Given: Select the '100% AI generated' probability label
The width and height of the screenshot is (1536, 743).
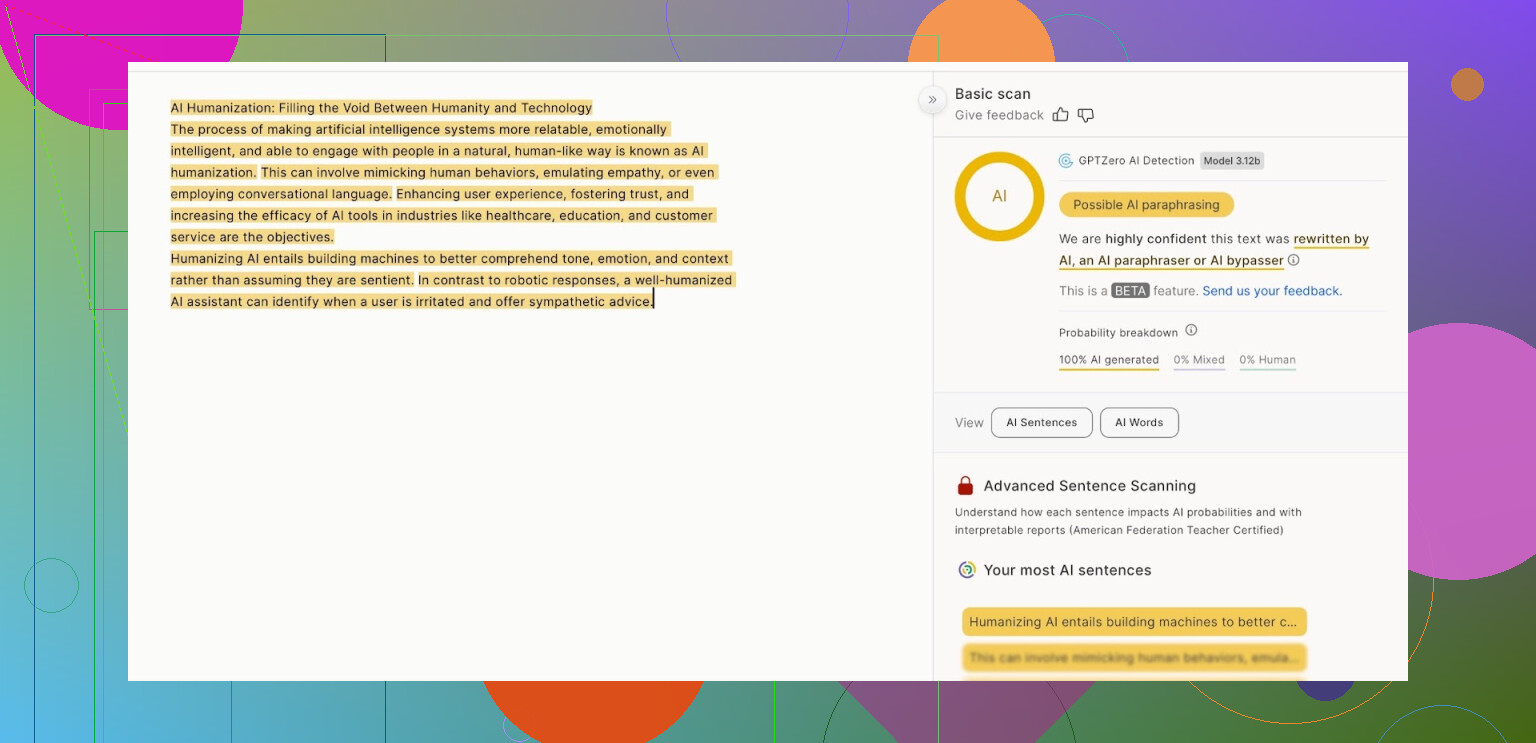Looking at the screenshot, I should [1109, 360].
